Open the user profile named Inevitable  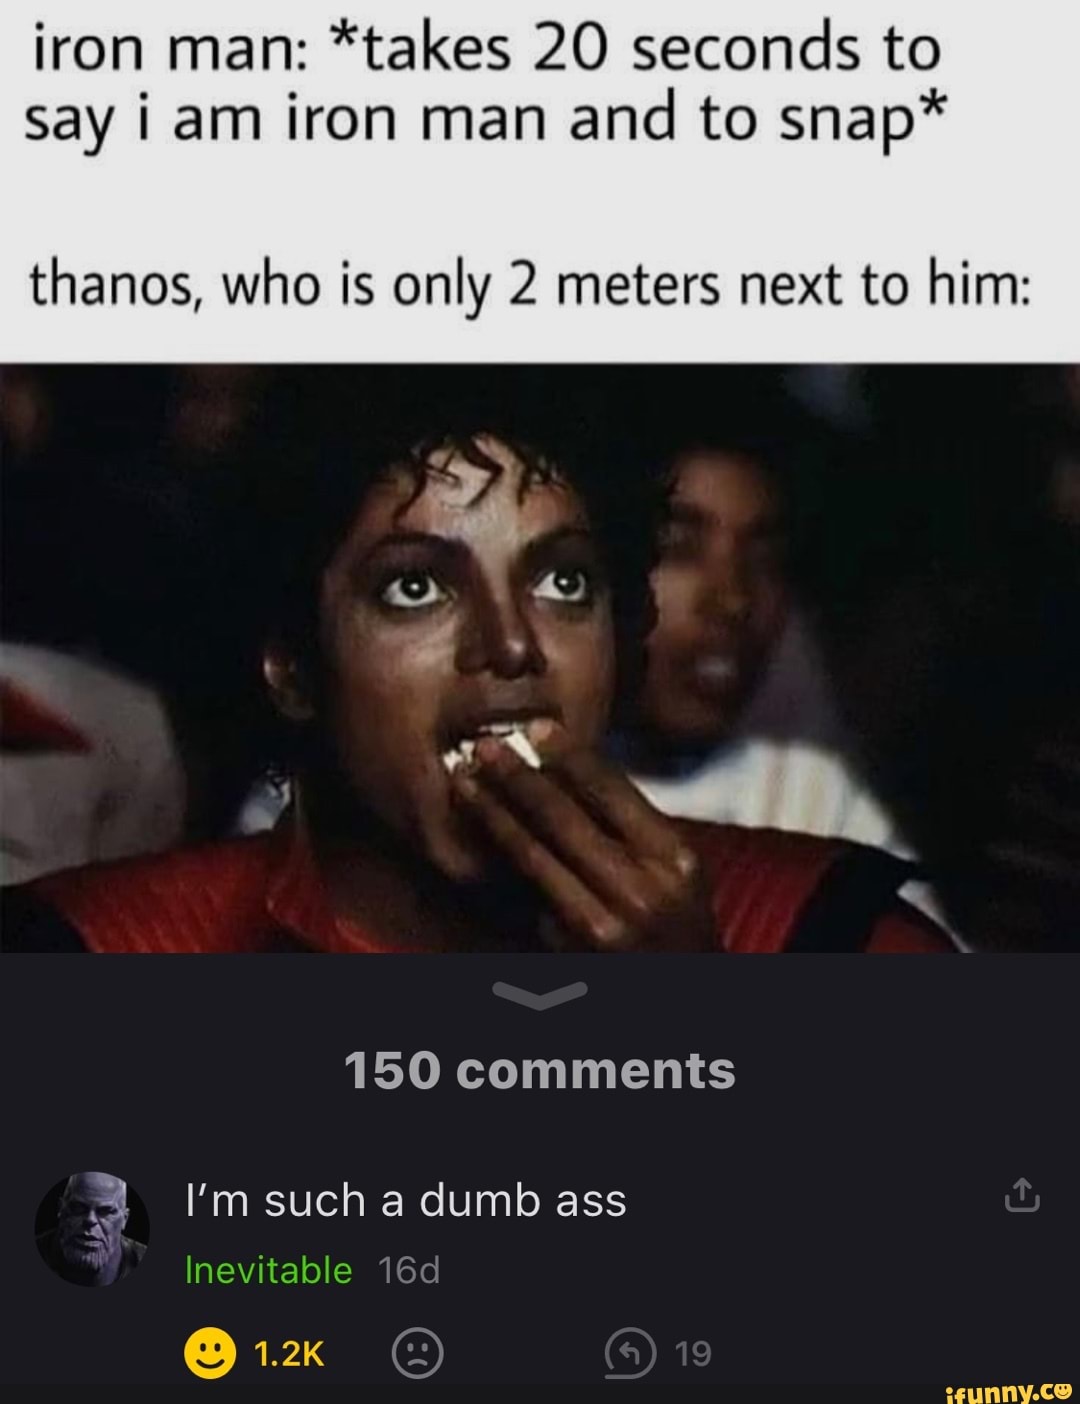pos(269,1270)
